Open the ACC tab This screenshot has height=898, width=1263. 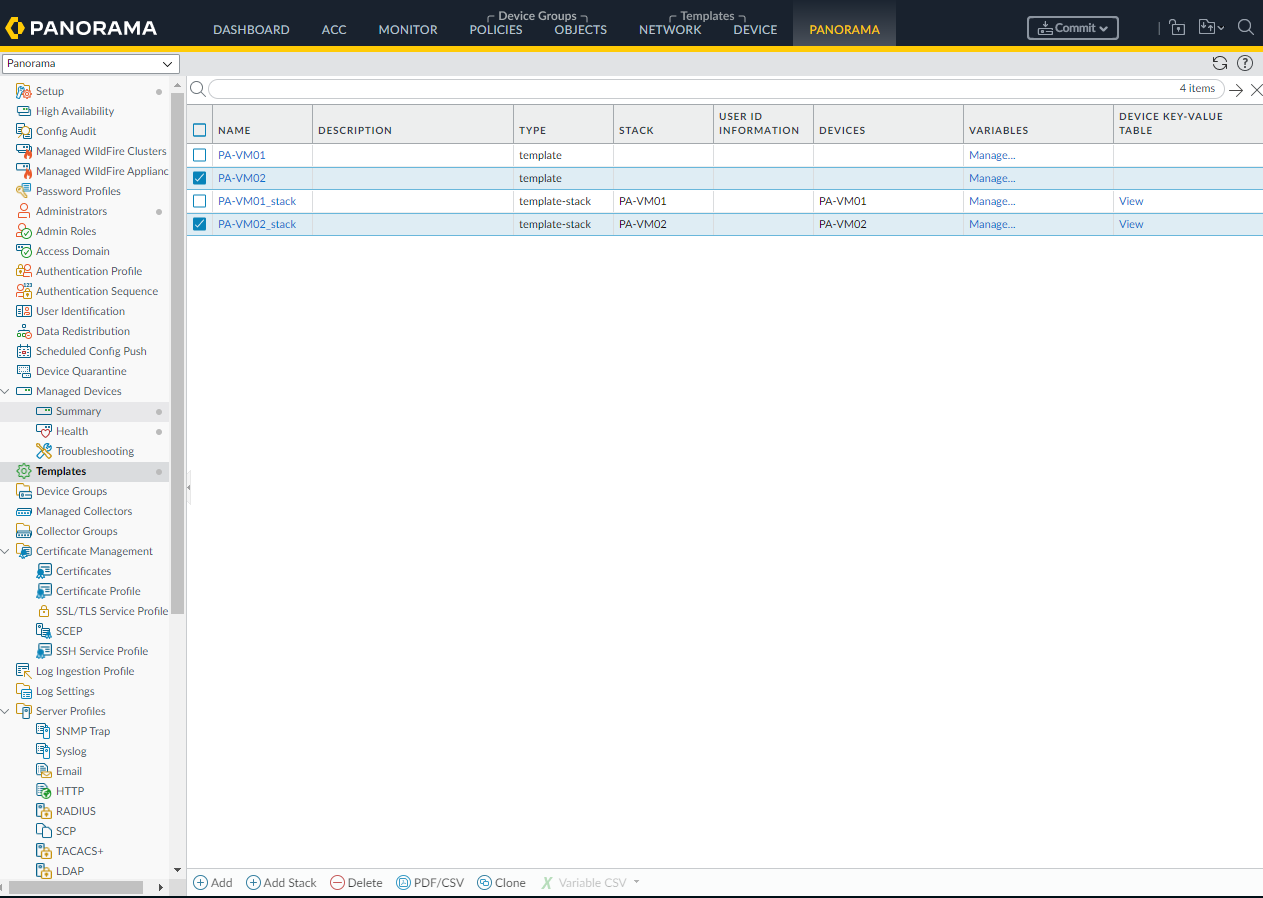pyautogui.click(x=334, y=30)
